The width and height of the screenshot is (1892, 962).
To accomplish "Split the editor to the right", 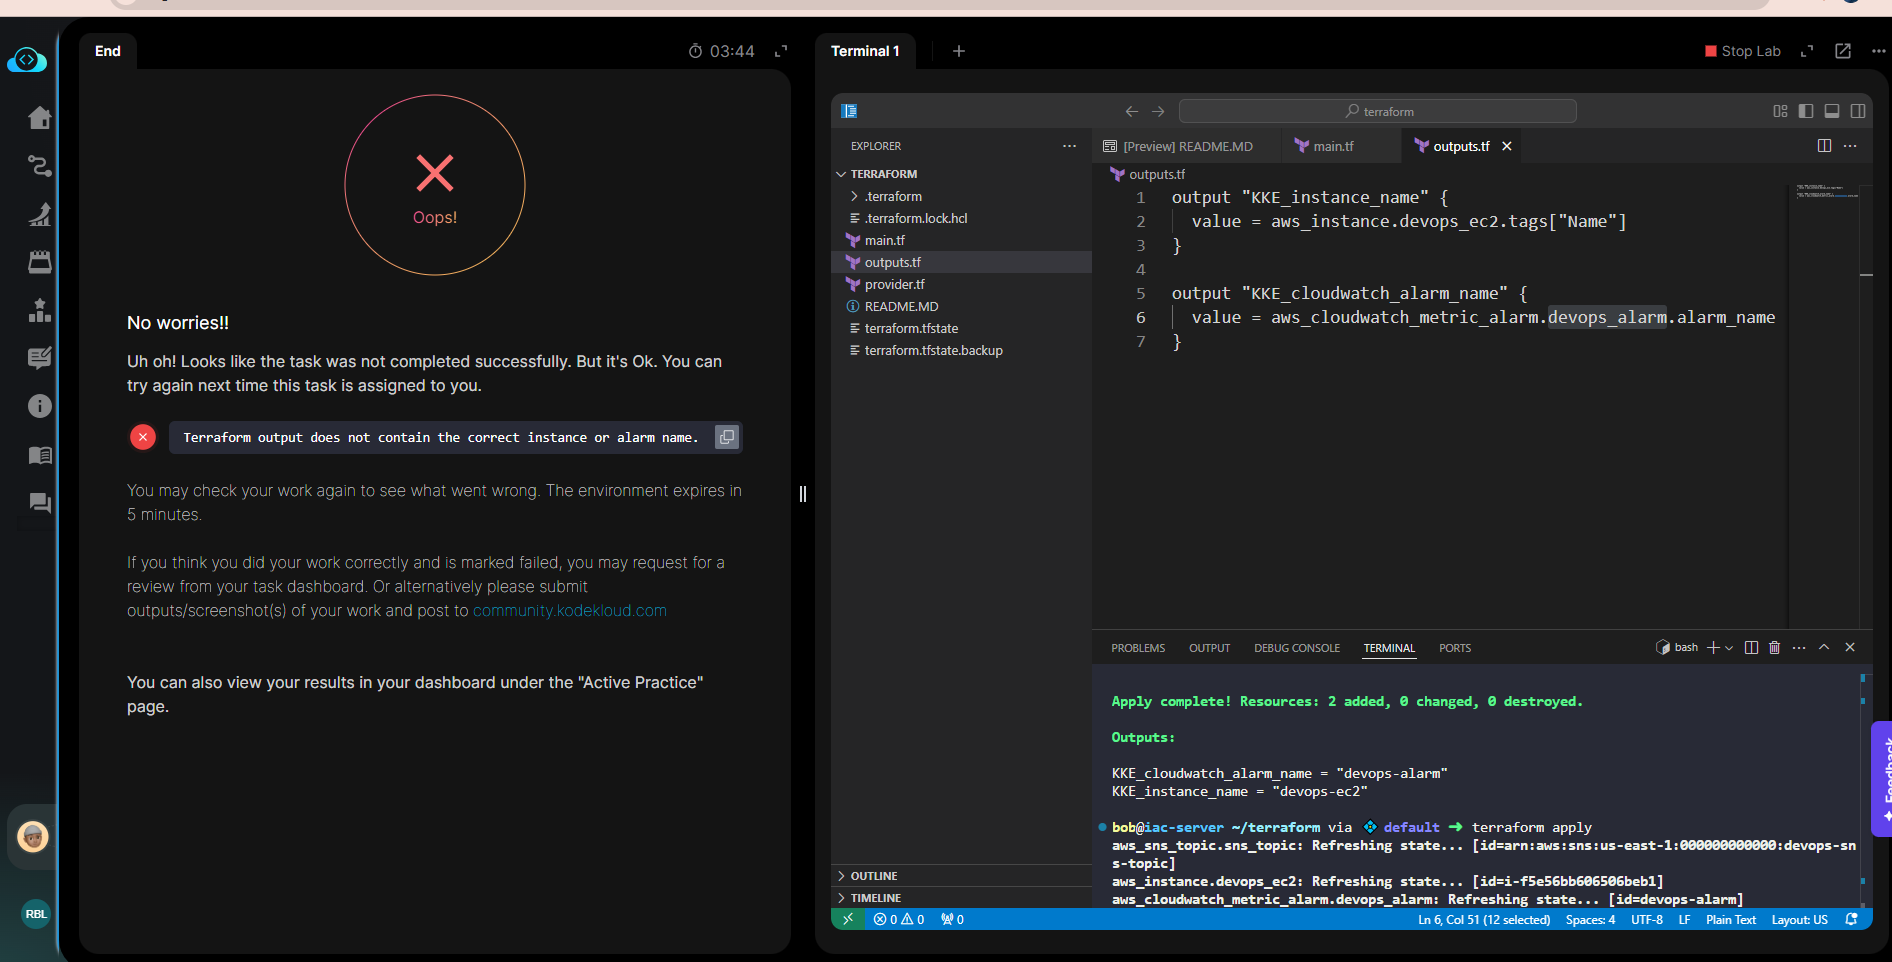I will point(1824,146).
